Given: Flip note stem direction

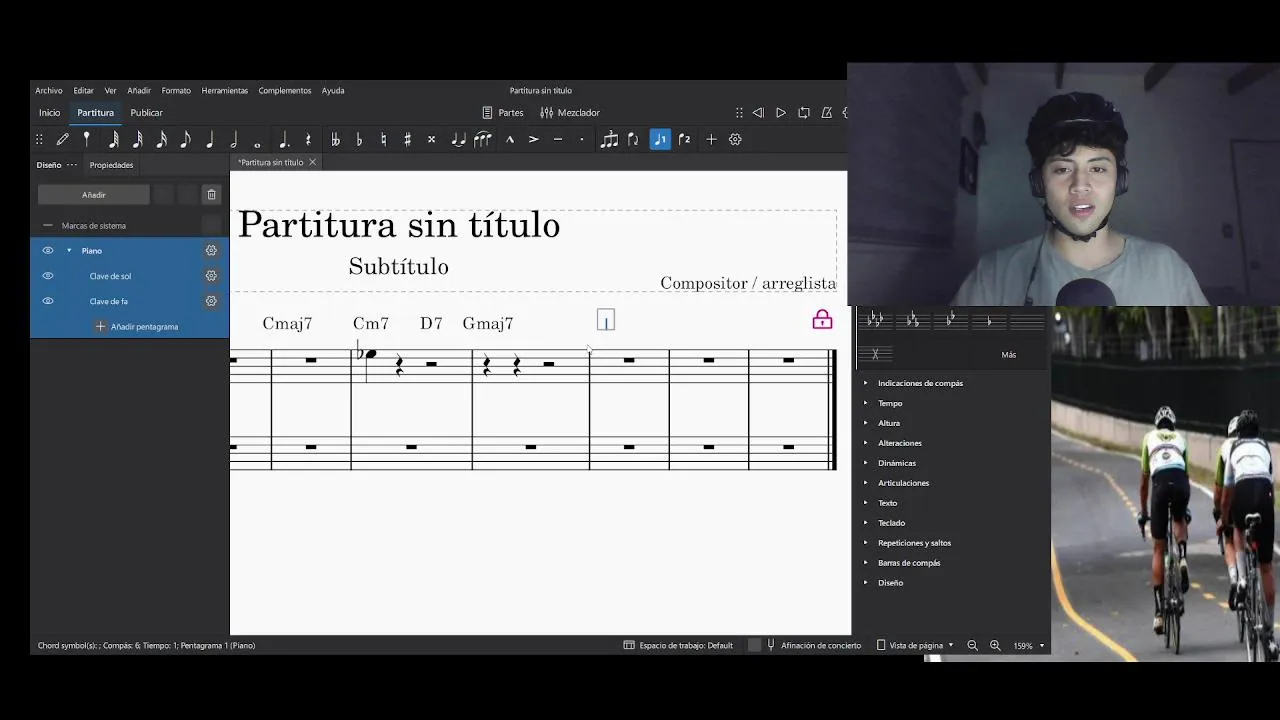Looking at the screenshot, I should [x=633, y=140].
